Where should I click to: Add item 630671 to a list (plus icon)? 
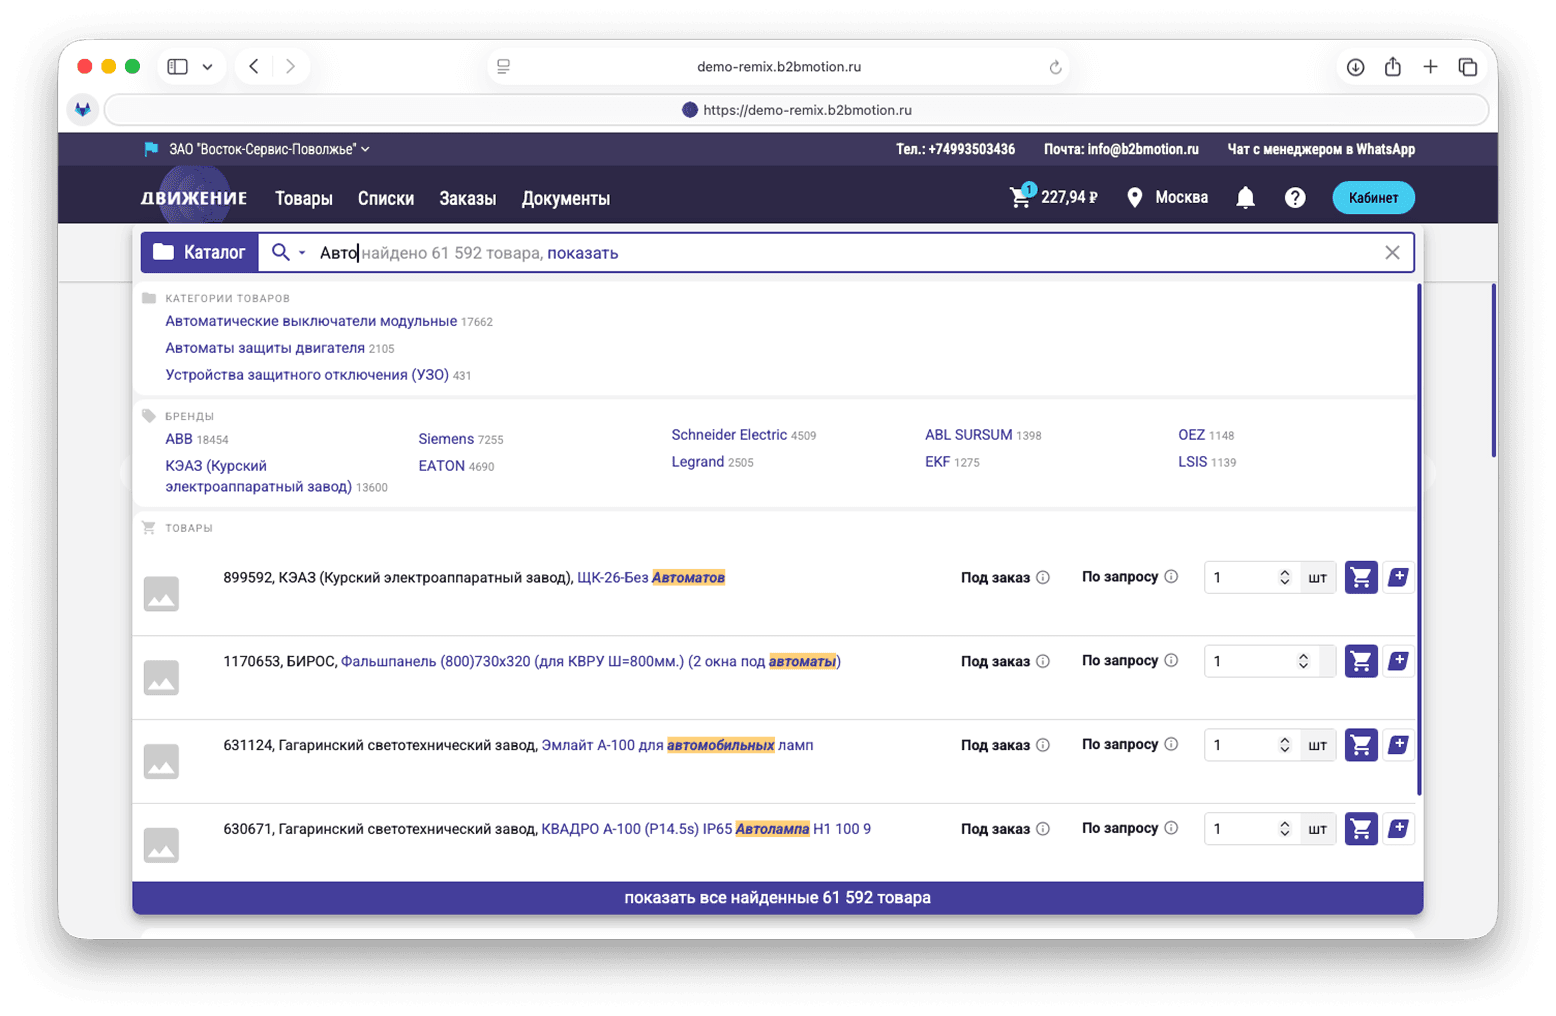point(1399,829)
